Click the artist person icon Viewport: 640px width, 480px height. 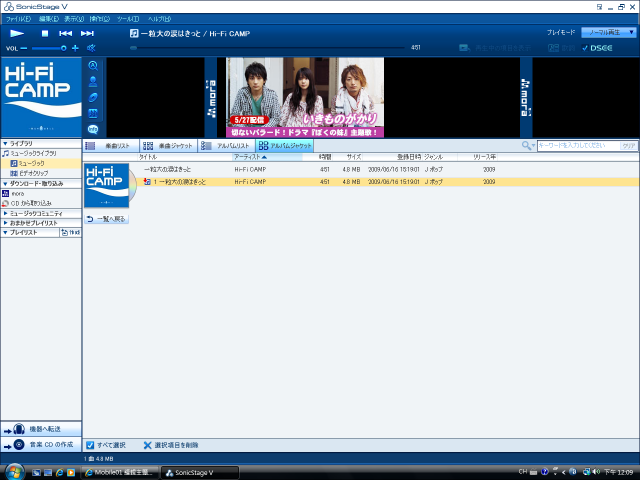[93, 82]
